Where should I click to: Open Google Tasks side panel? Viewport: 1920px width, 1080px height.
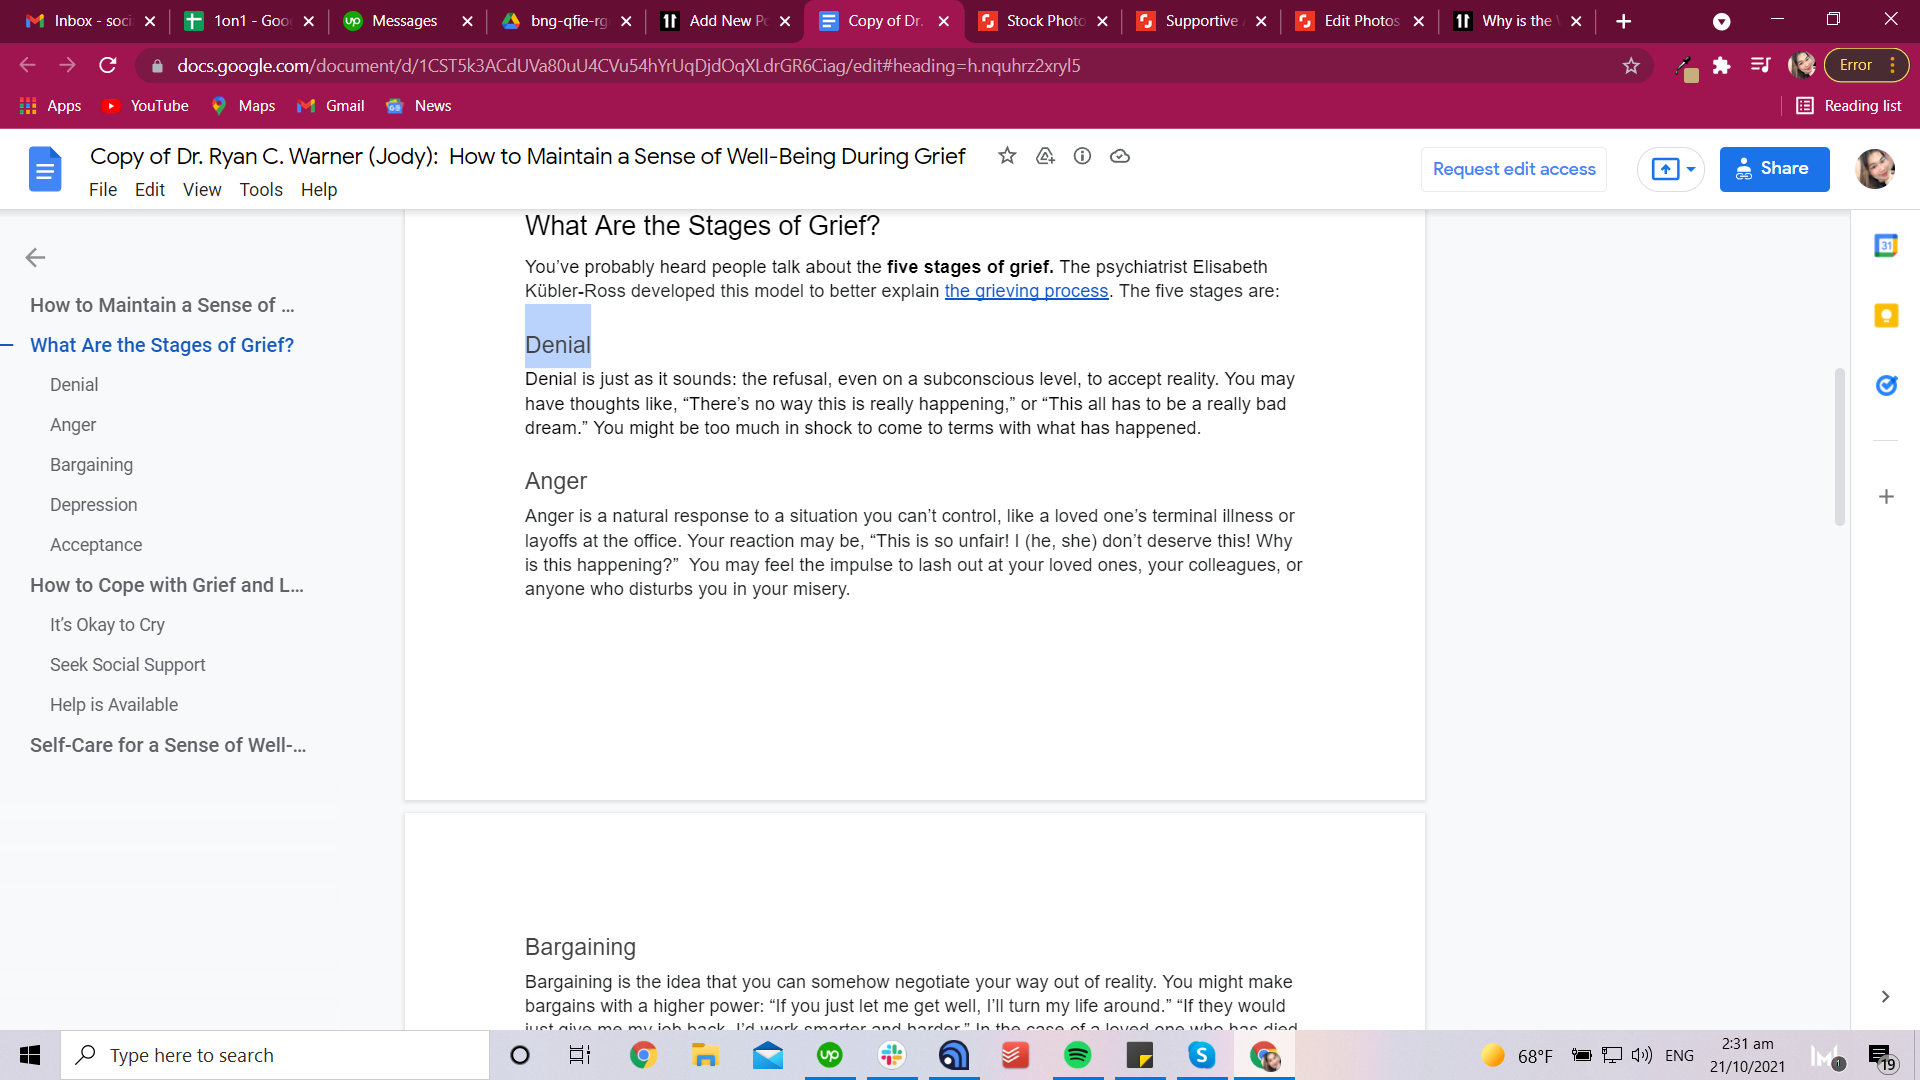point(1886,386)
